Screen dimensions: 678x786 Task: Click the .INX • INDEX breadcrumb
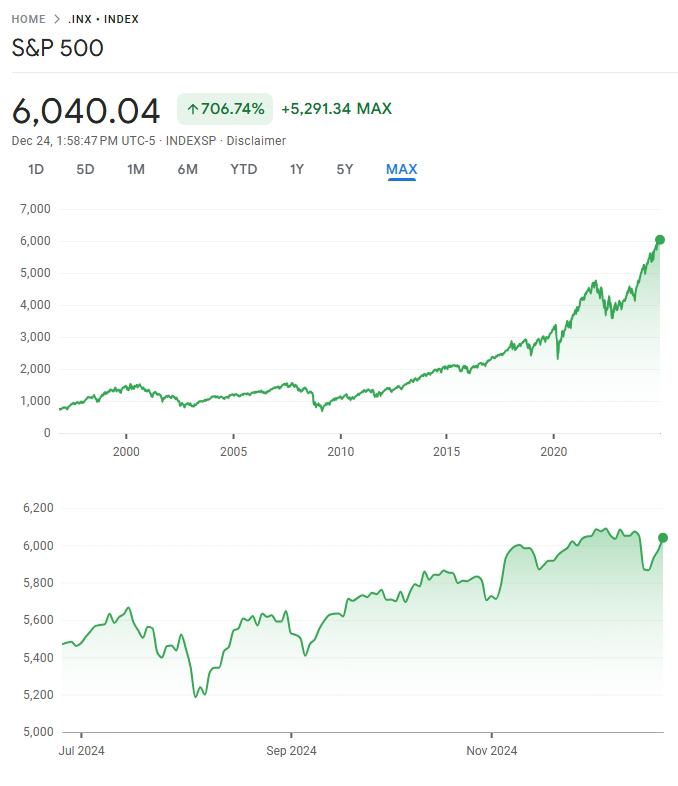pos(103,19)
